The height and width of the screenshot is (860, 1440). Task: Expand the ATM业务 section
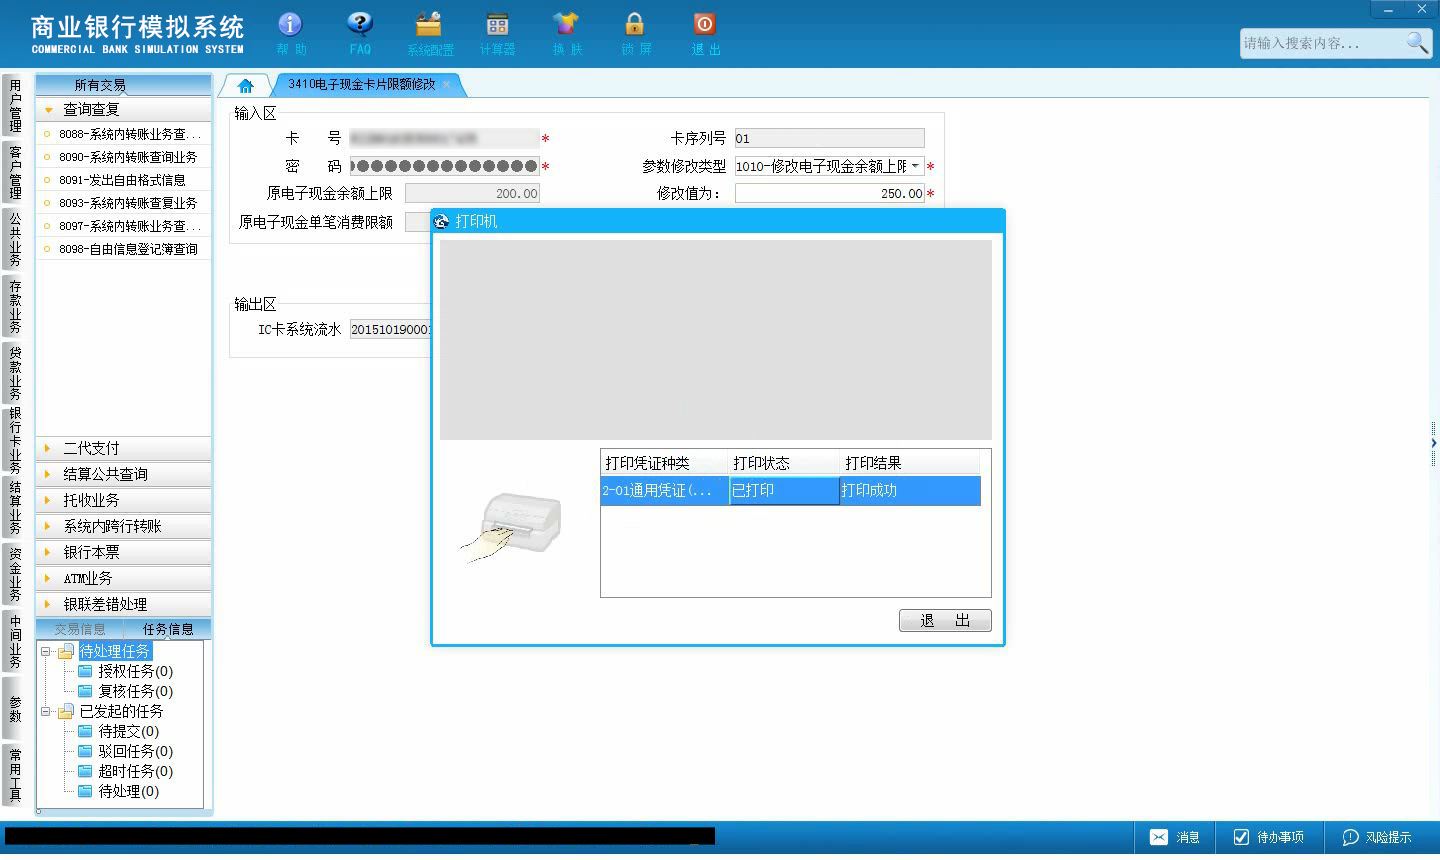124,578
